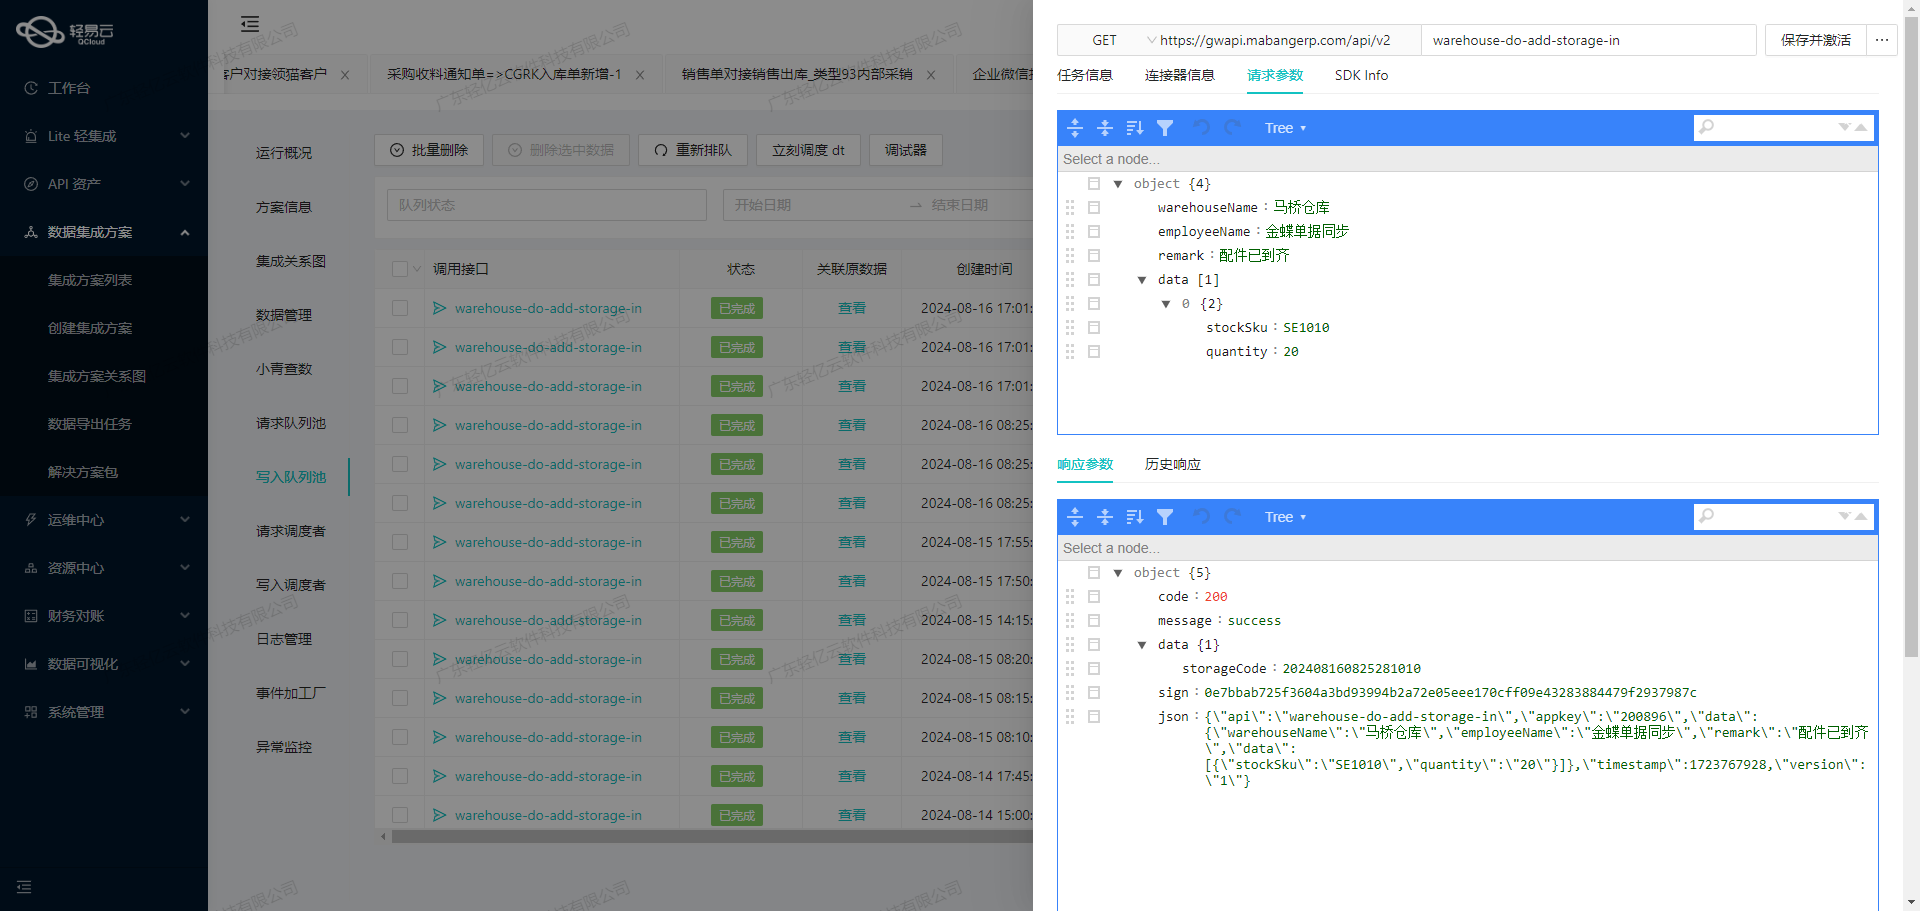The image size is (1920, 911).
Task: Go to previous search result in request editor
Action: point(1861,127)
